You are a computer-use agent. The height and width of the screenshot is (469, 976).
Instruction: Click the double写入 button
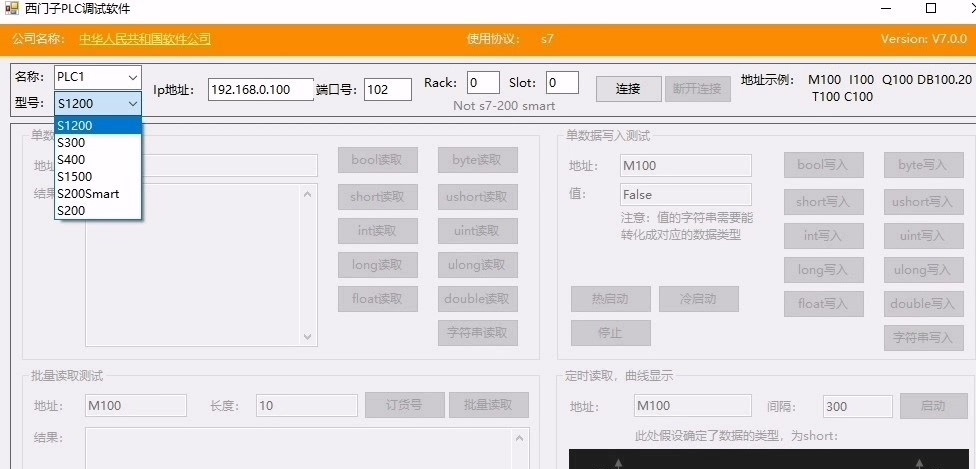[923, 304]
